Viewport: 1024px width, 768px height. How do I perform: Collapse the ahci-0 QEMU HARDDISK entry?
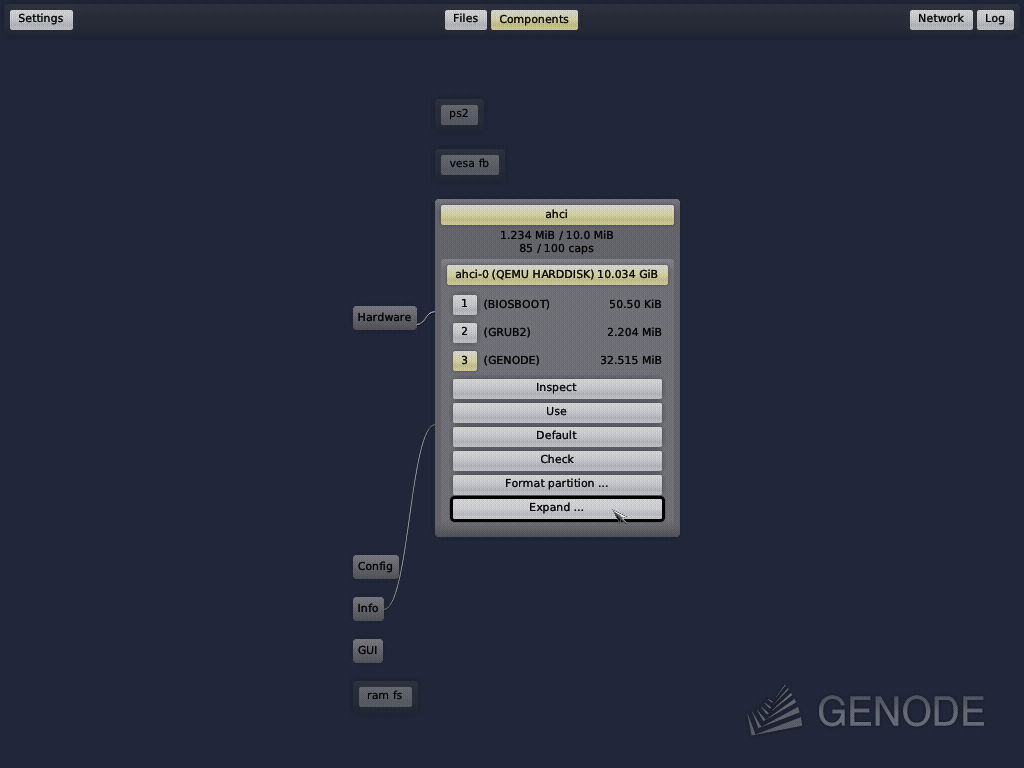pyautogui.click(x=557, y=273)
